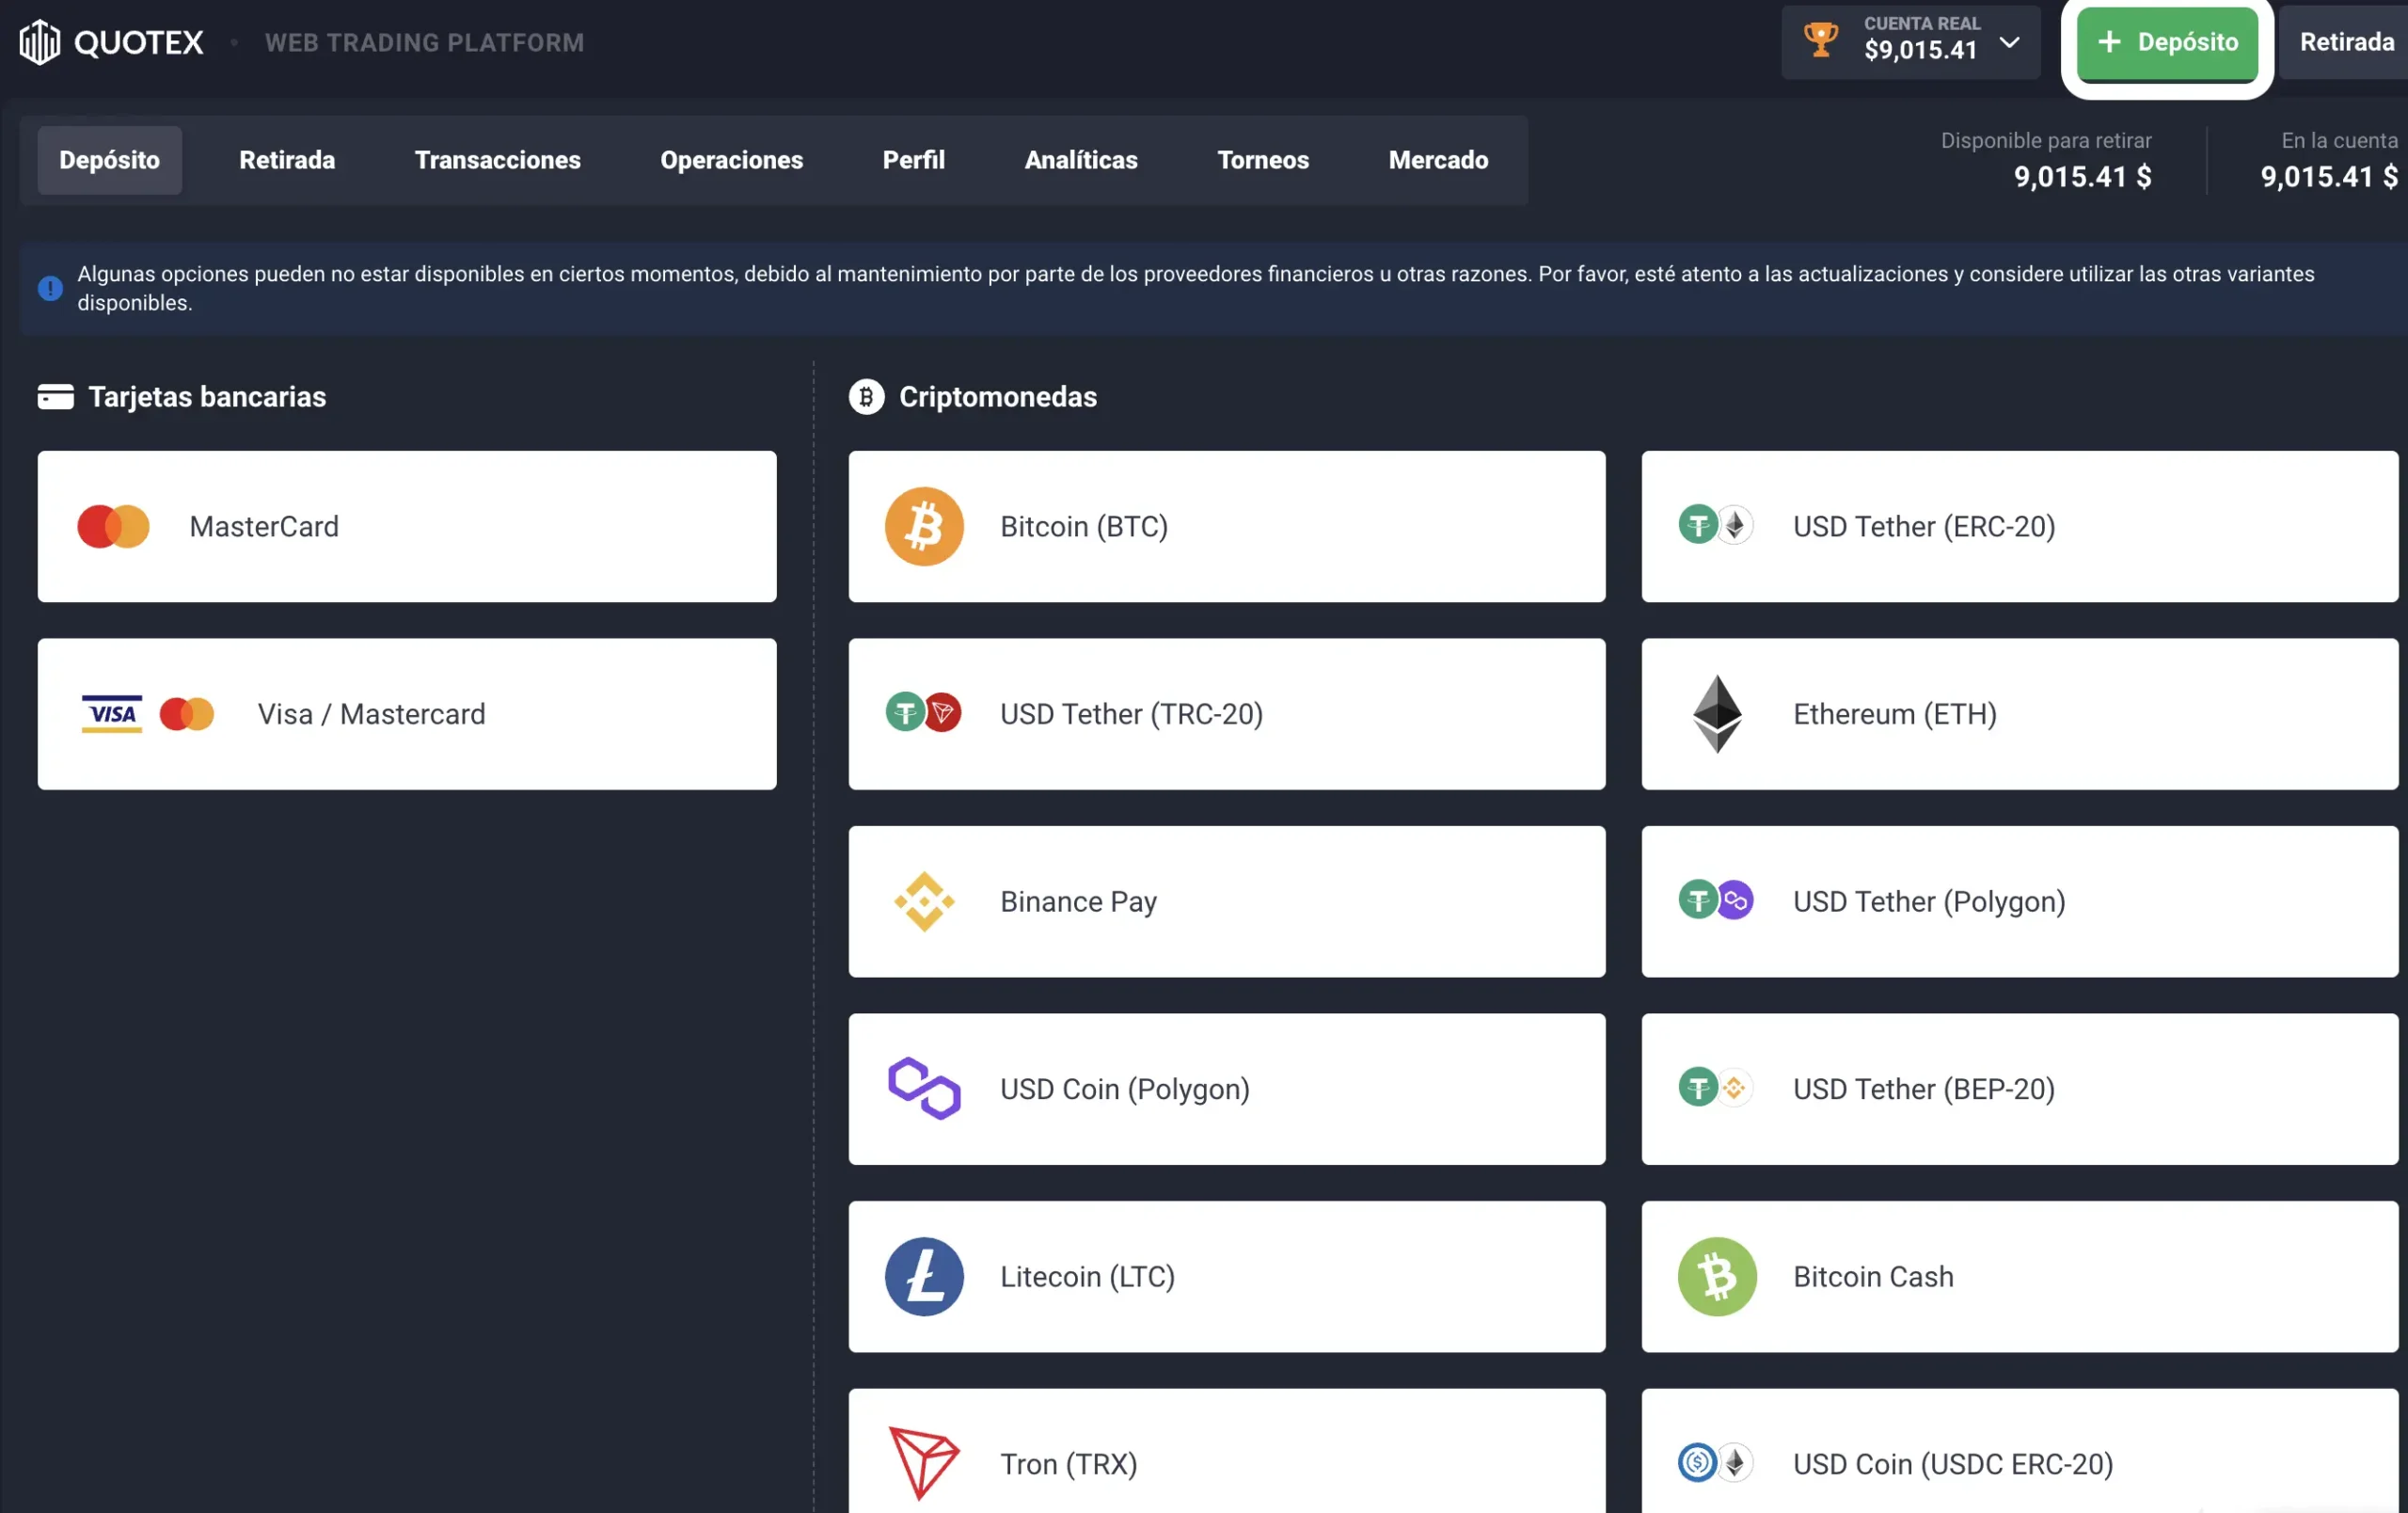Pick the yellow Binance Pay icon
Image resolution: width=2408 pixels, height=1513 pixels.
924,902
